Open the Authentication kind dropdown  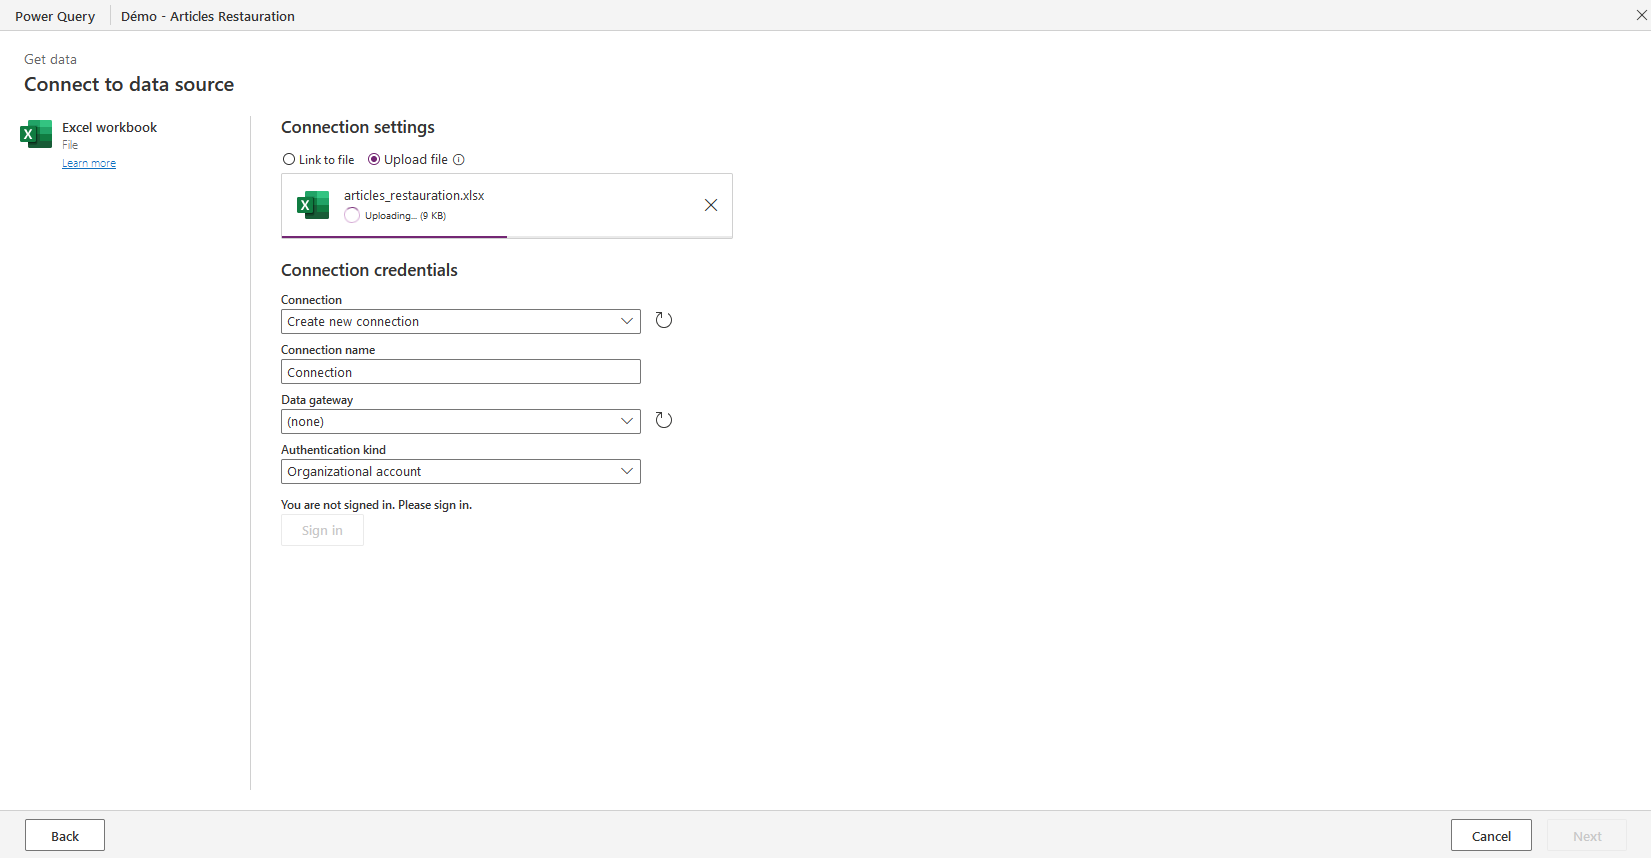461,472
